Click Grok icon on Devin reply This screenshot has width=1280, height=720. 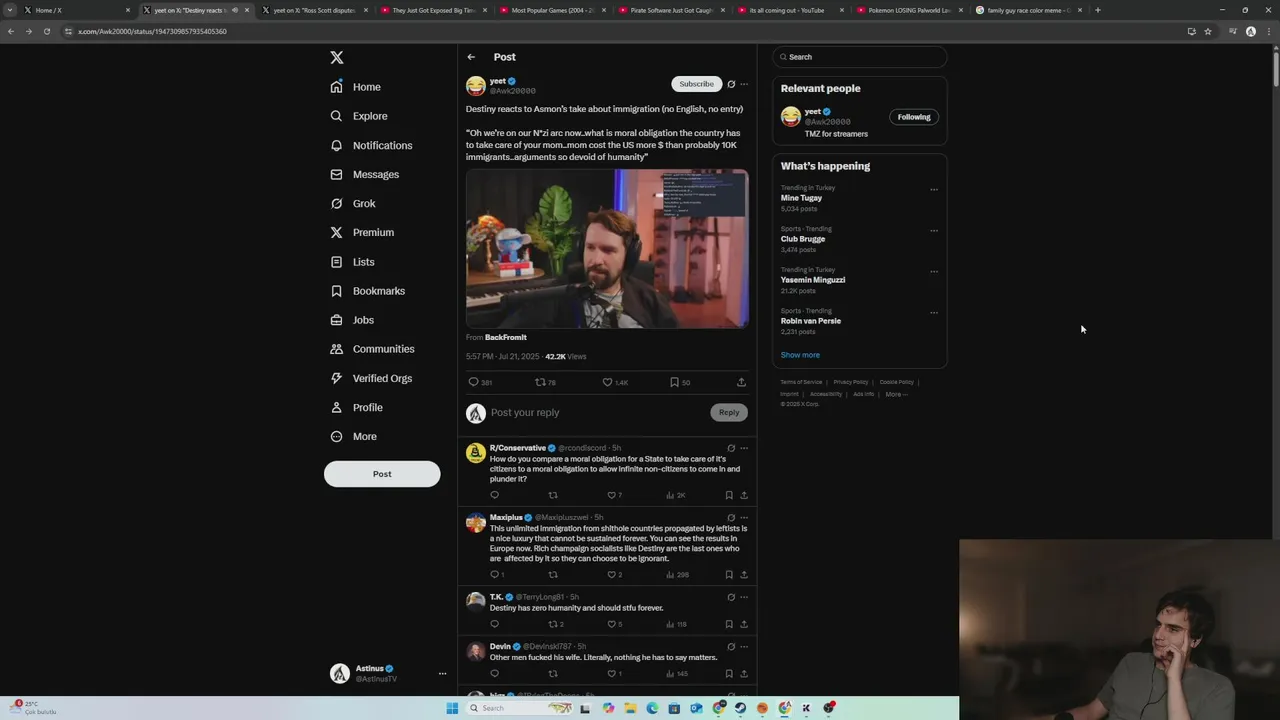[x=731, y=647]
